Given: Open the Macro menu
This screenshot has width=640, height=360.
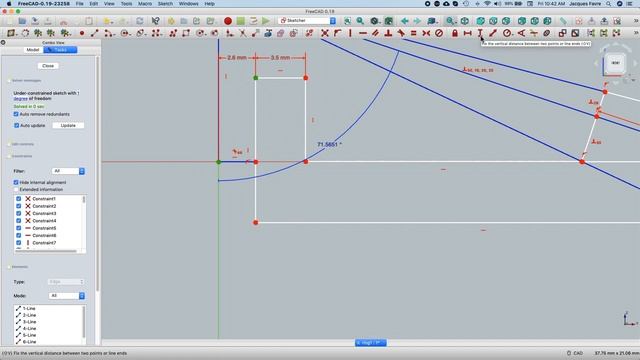Looking at the screenshot, I should tap(145, 4).
